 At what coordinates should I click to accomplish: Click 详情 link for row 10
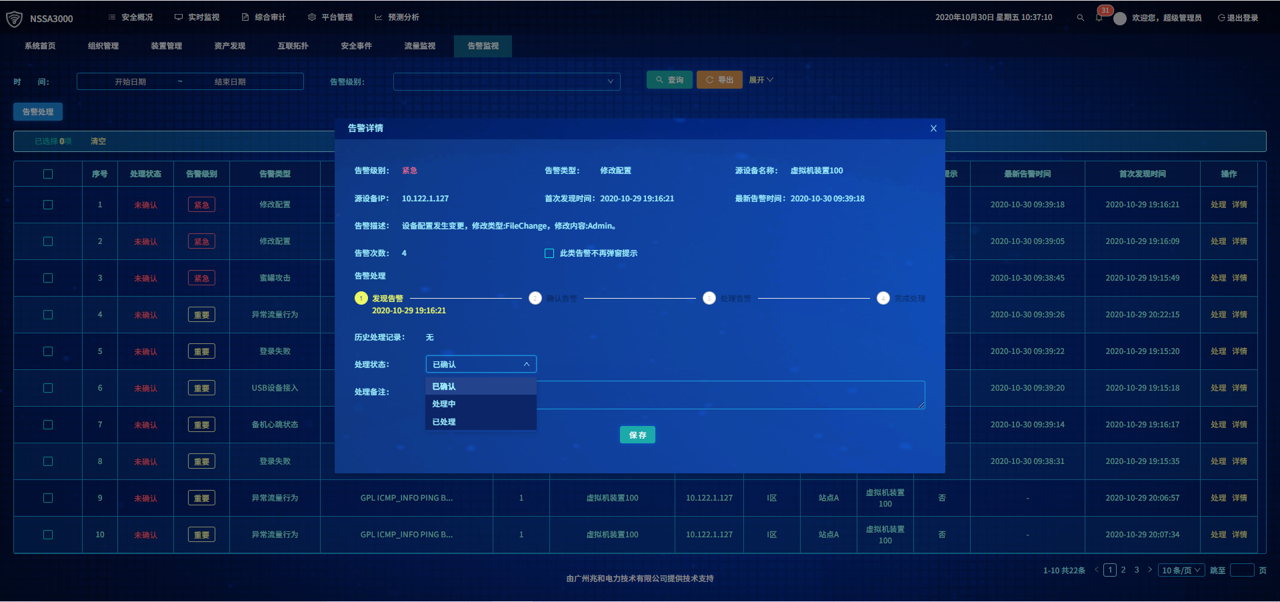(1239, 534)
